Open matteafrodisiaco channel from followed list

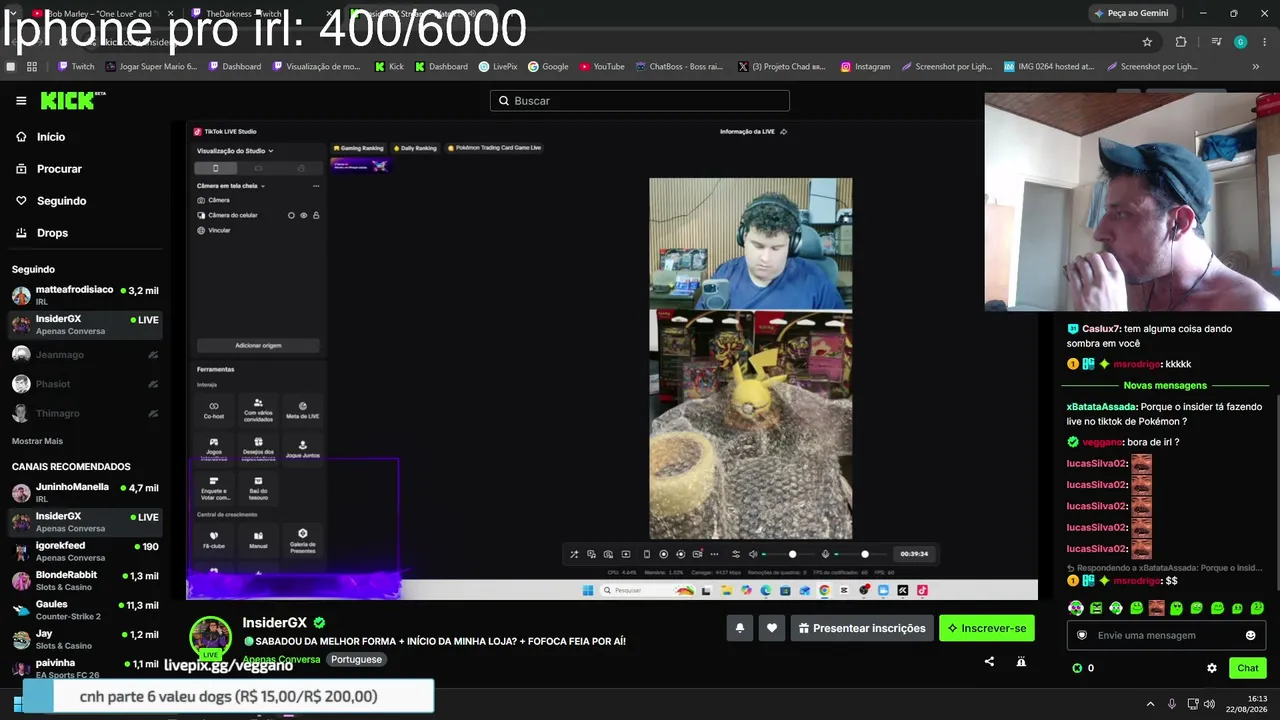tap(85, 295)
